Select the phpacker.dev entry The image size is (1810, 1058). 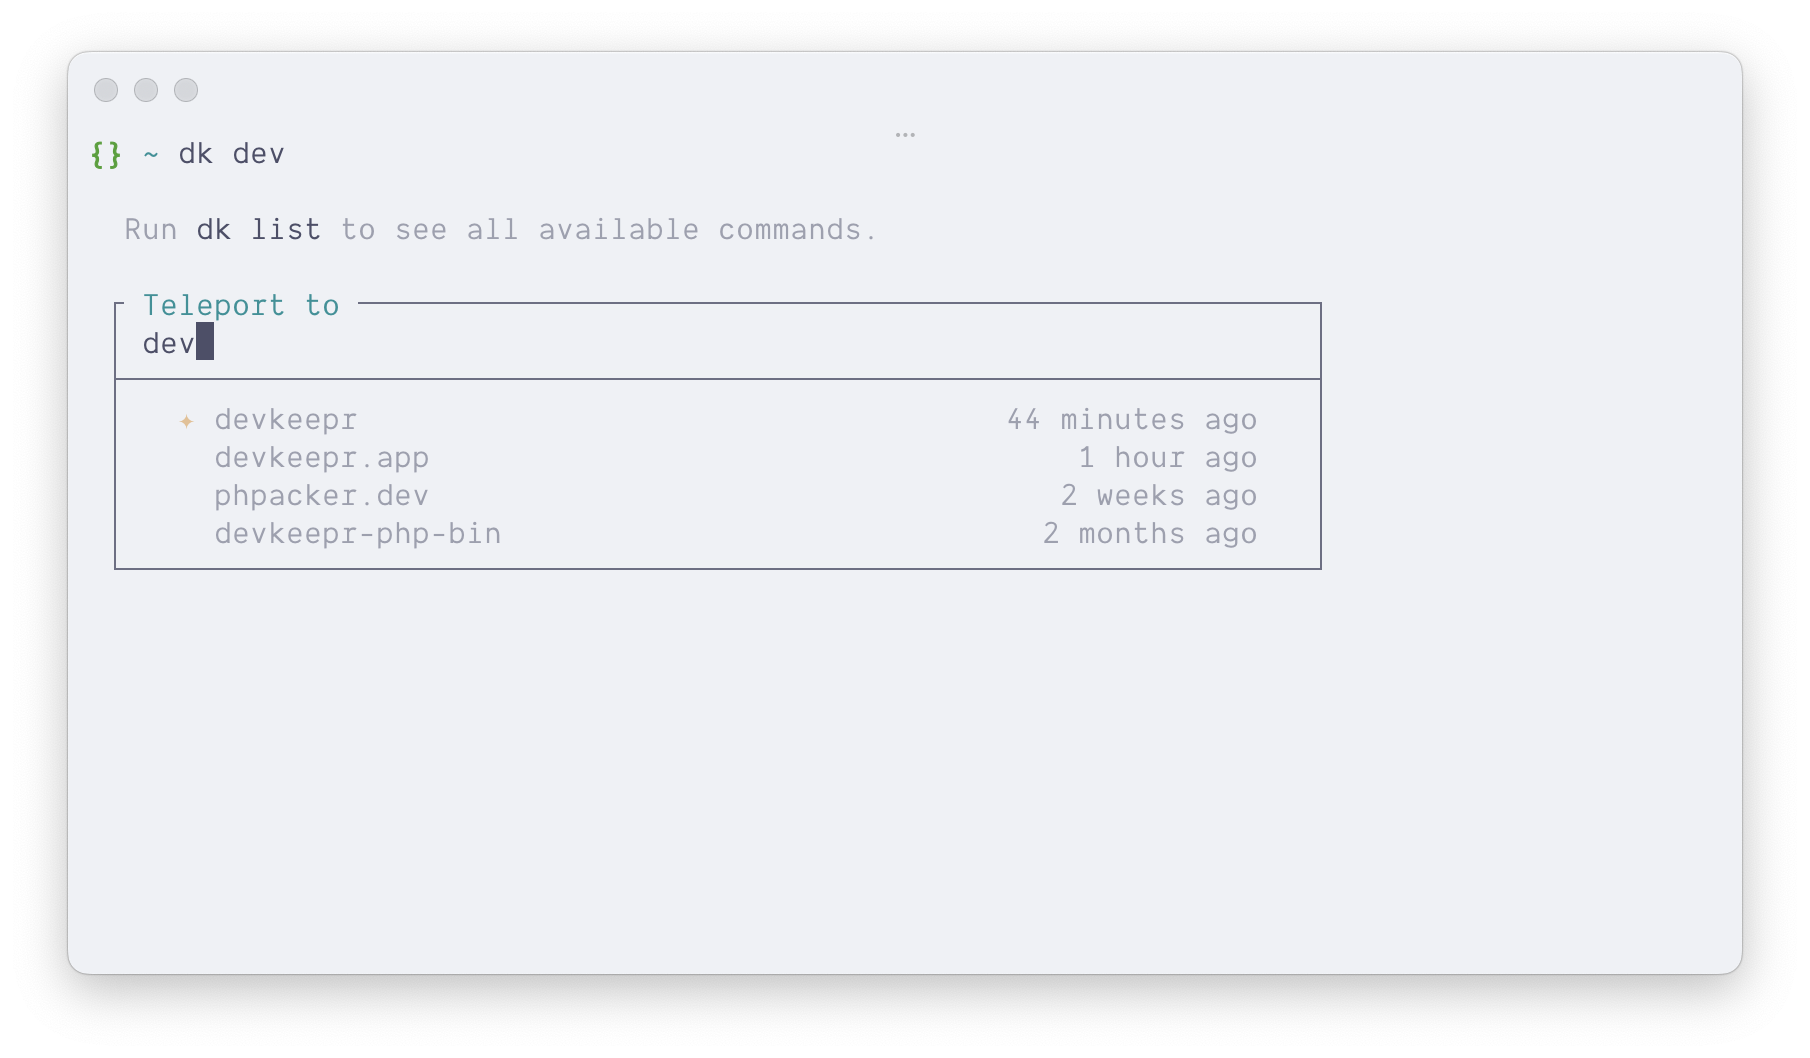click(x=320, y=496)
